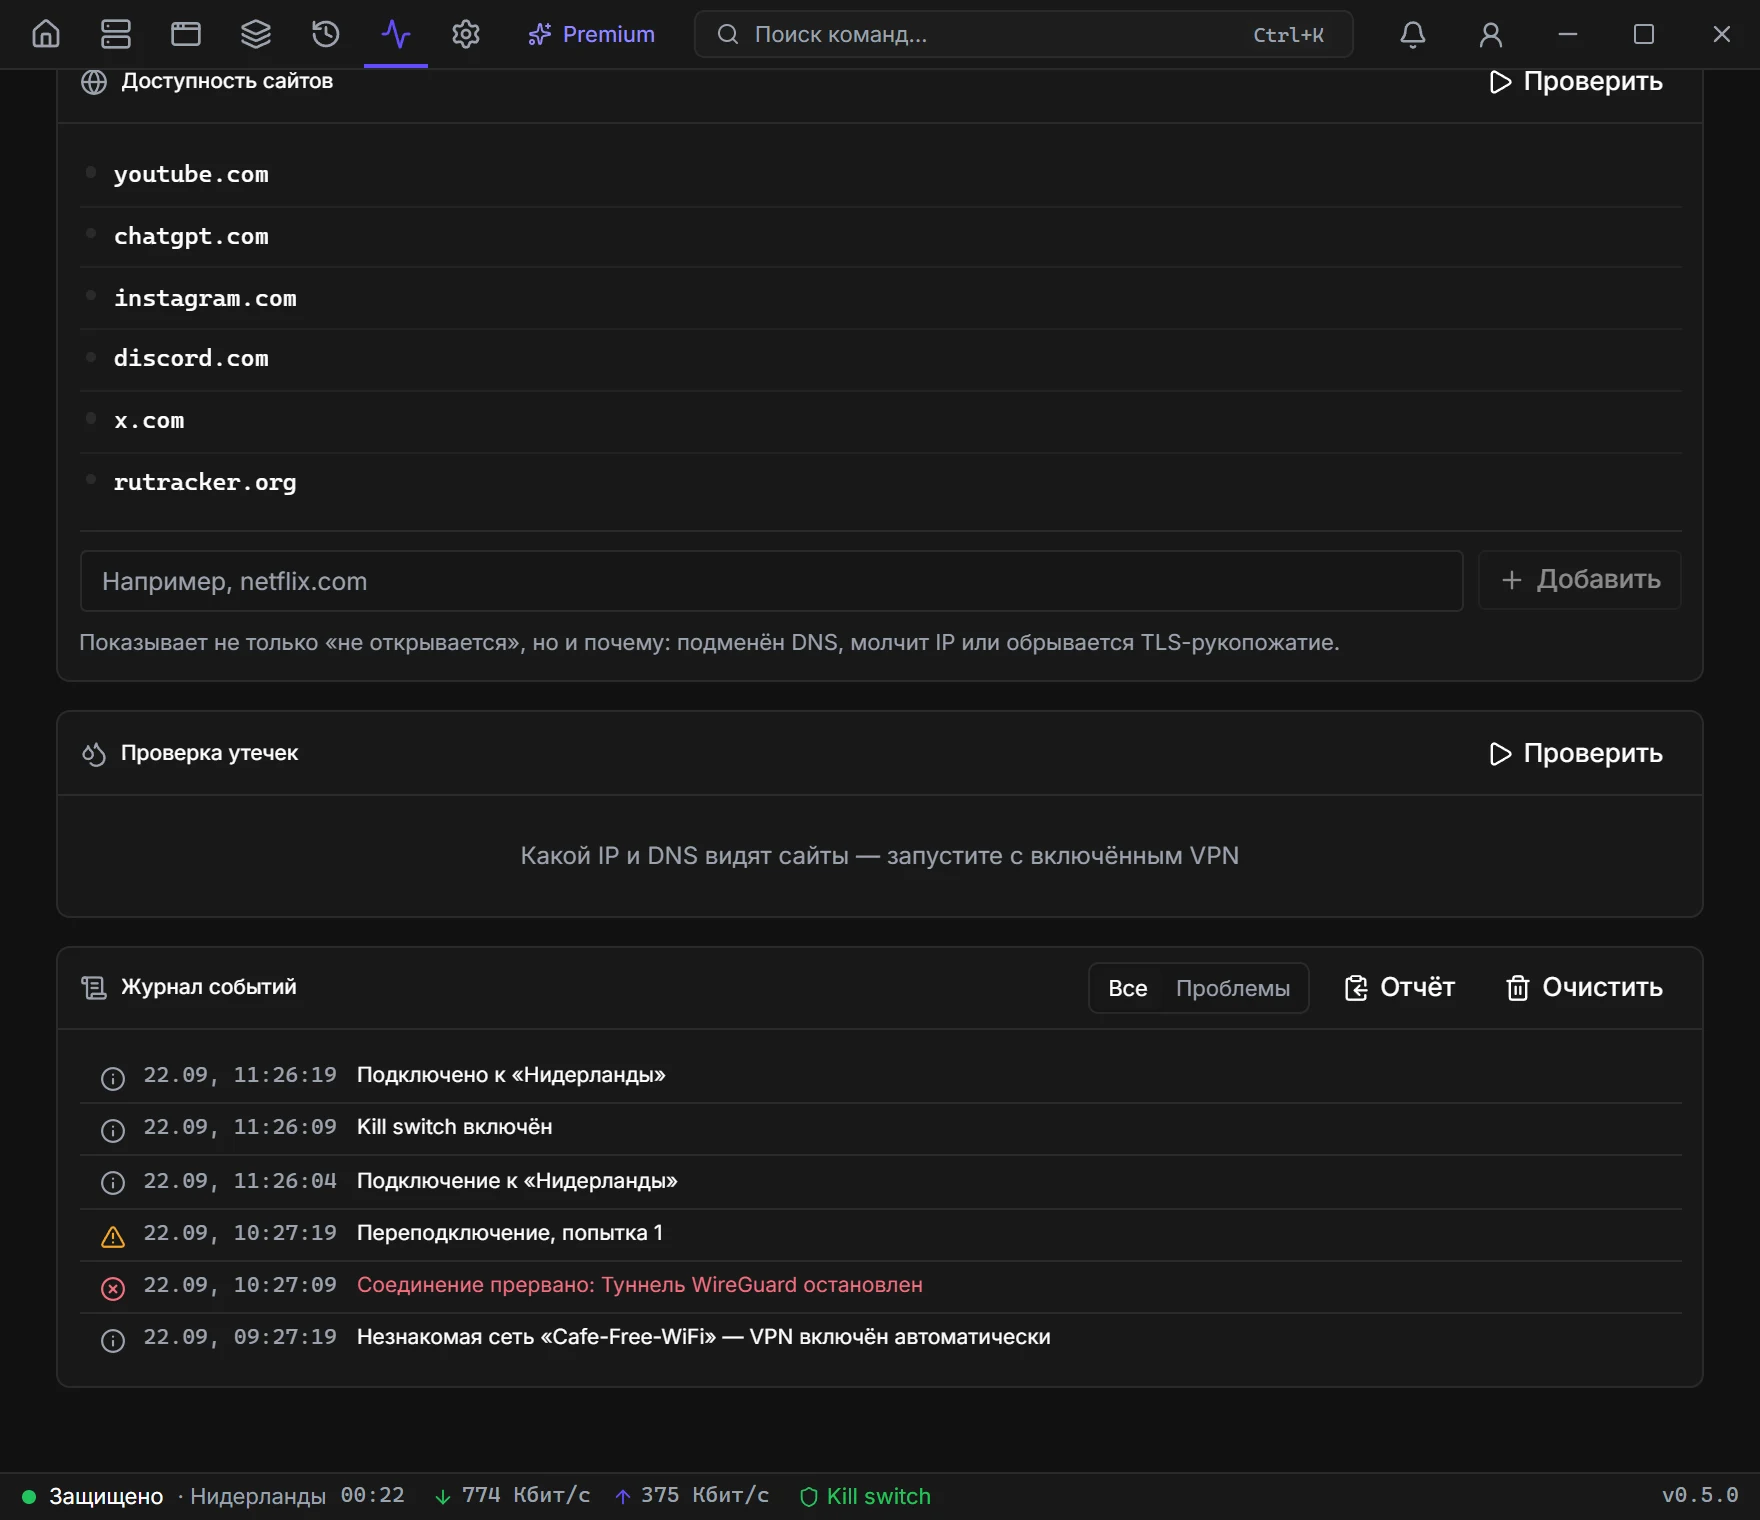The height and width of the screenshot is (1520, 1760).
Task: Open the settings gear icon
Action: (x=466, y=34)
